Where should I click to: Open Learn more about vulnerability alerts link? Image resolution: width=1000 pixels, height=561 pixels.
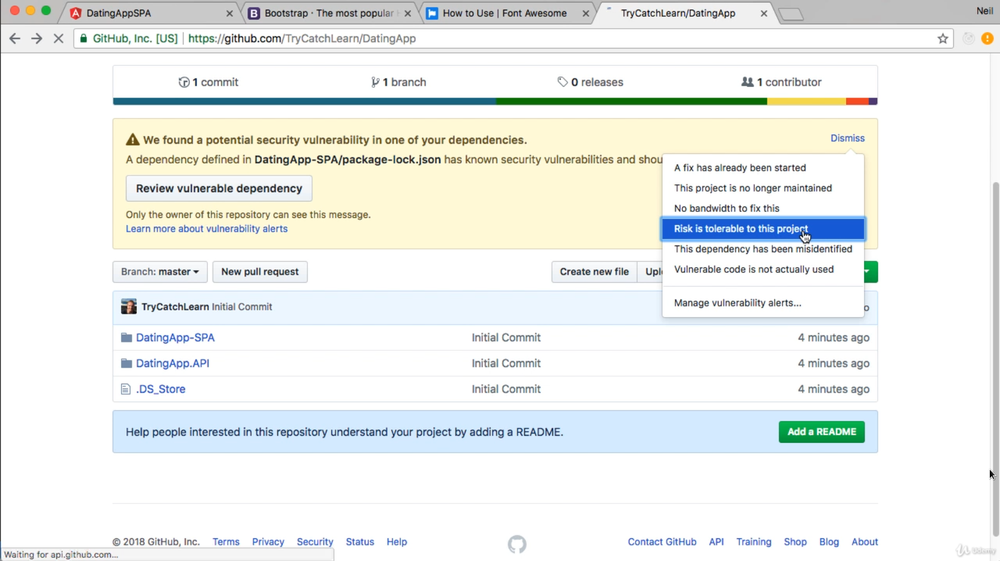point(207,229)
